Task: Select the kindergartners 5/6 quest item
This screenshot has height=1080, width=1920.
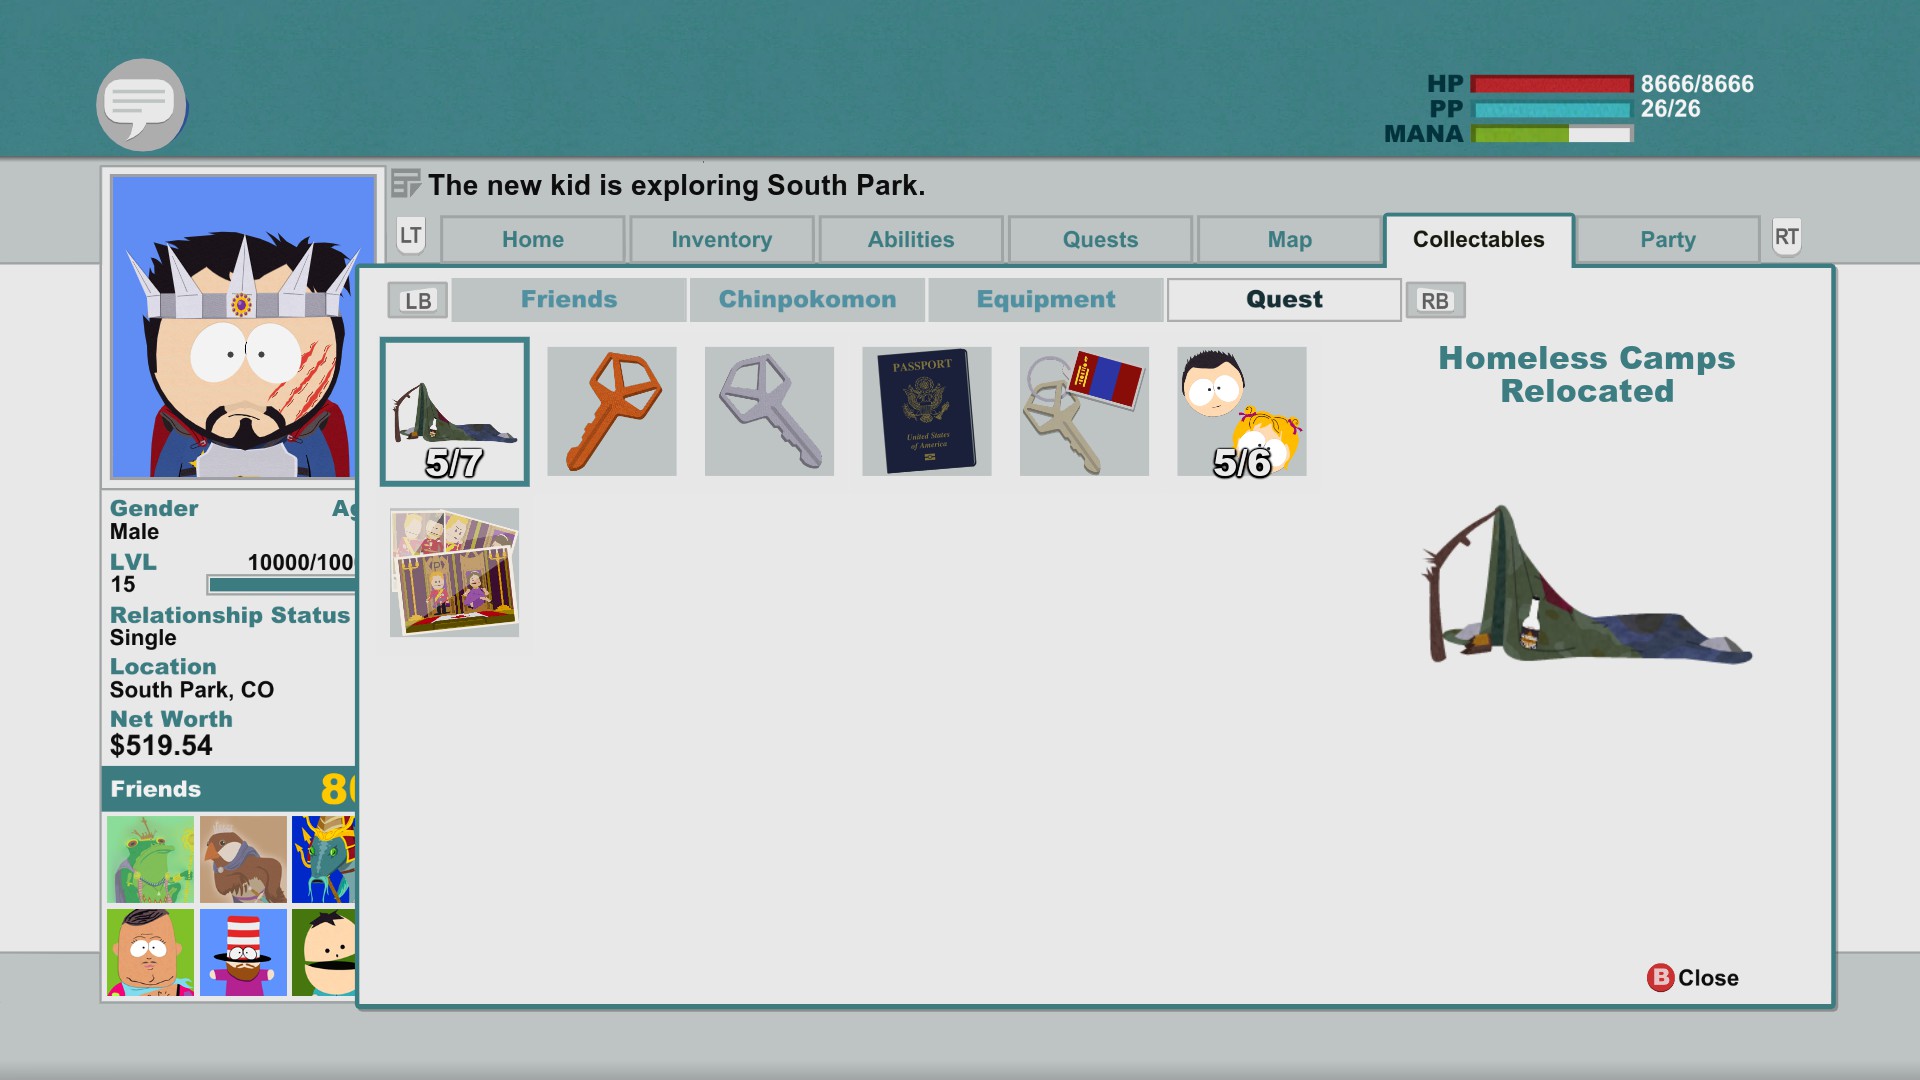Action: click(x=1242, y=411)
